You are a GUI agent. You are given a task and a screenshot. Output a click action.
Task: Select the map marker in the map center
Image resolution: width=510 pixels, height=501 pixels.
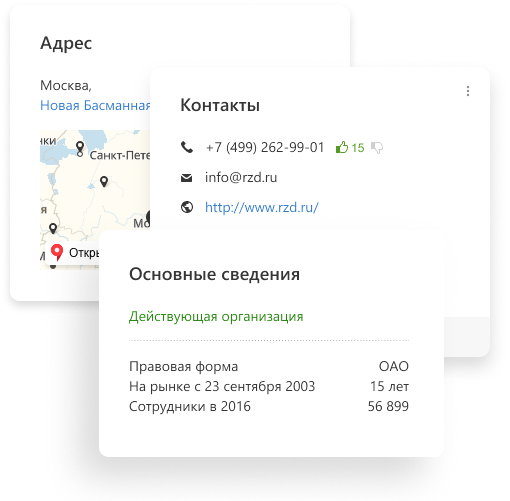[x=104, y=182]
